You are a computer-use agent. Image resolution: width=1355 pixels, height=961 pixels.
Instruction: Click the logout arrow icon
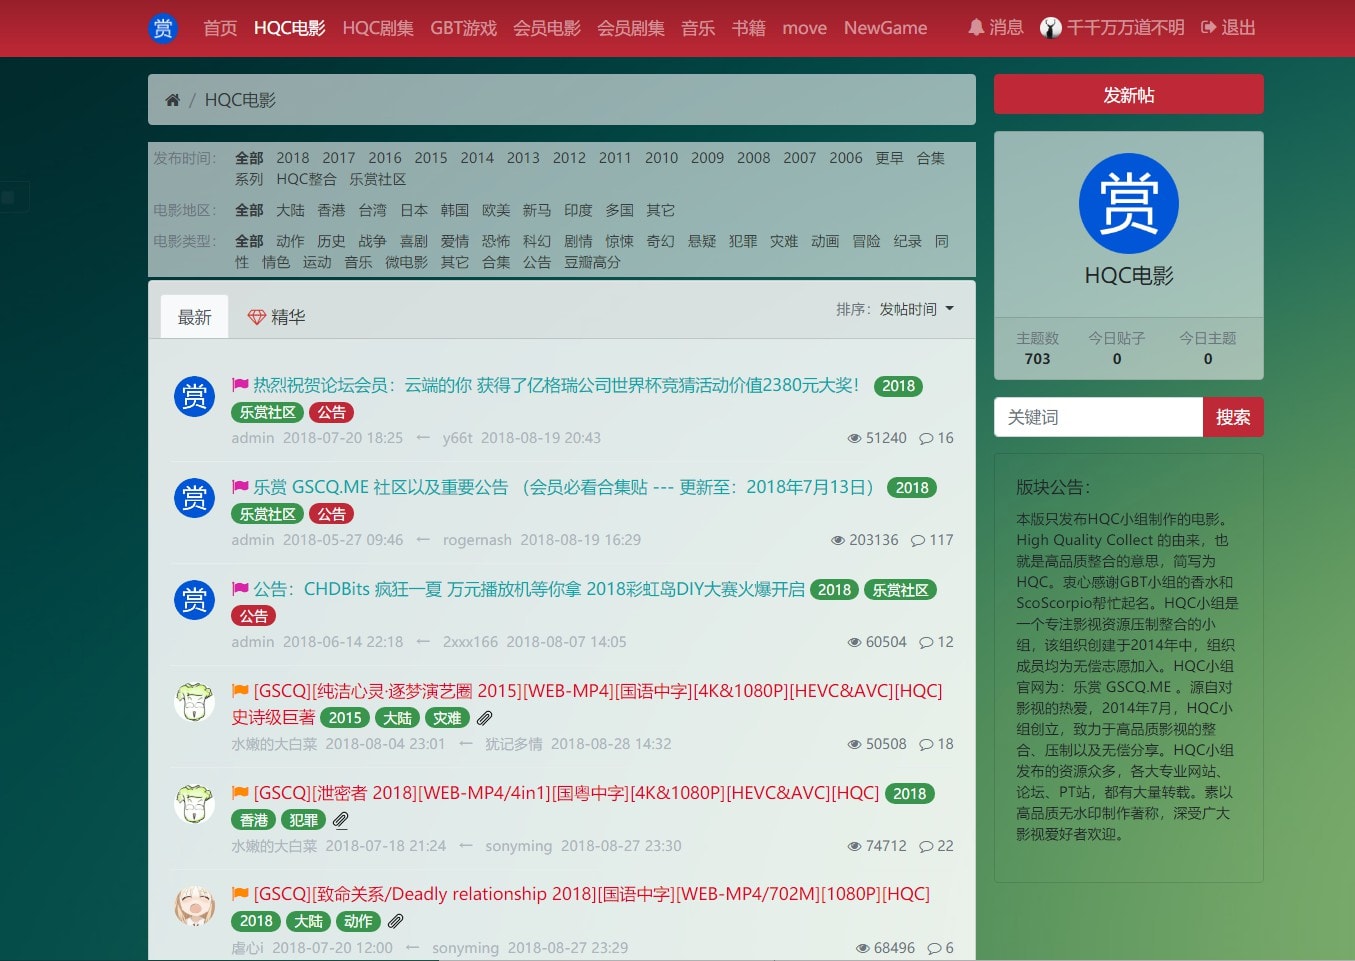(x=1208, y=28)
